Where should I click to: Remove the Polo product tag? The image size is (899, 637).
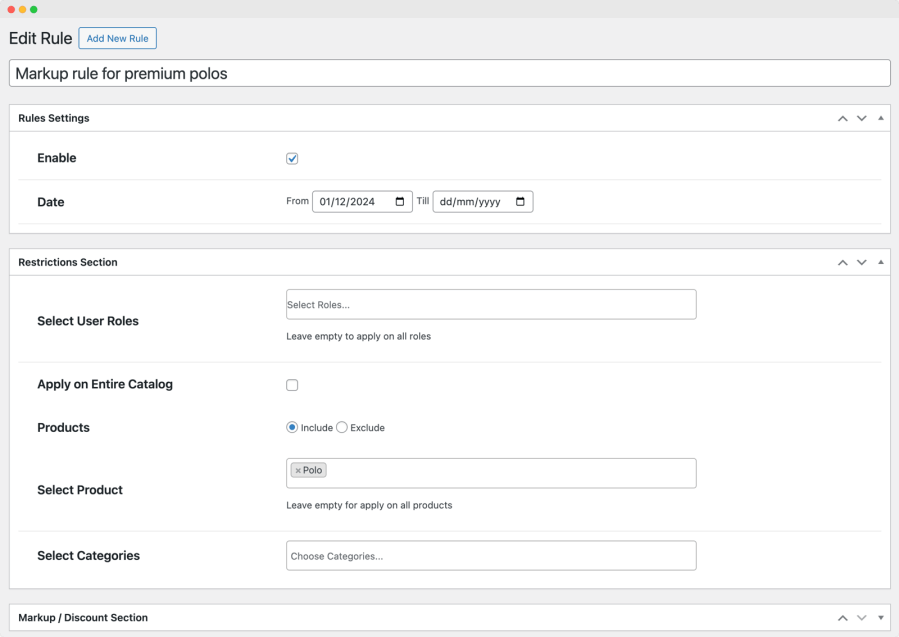(298, 470)
